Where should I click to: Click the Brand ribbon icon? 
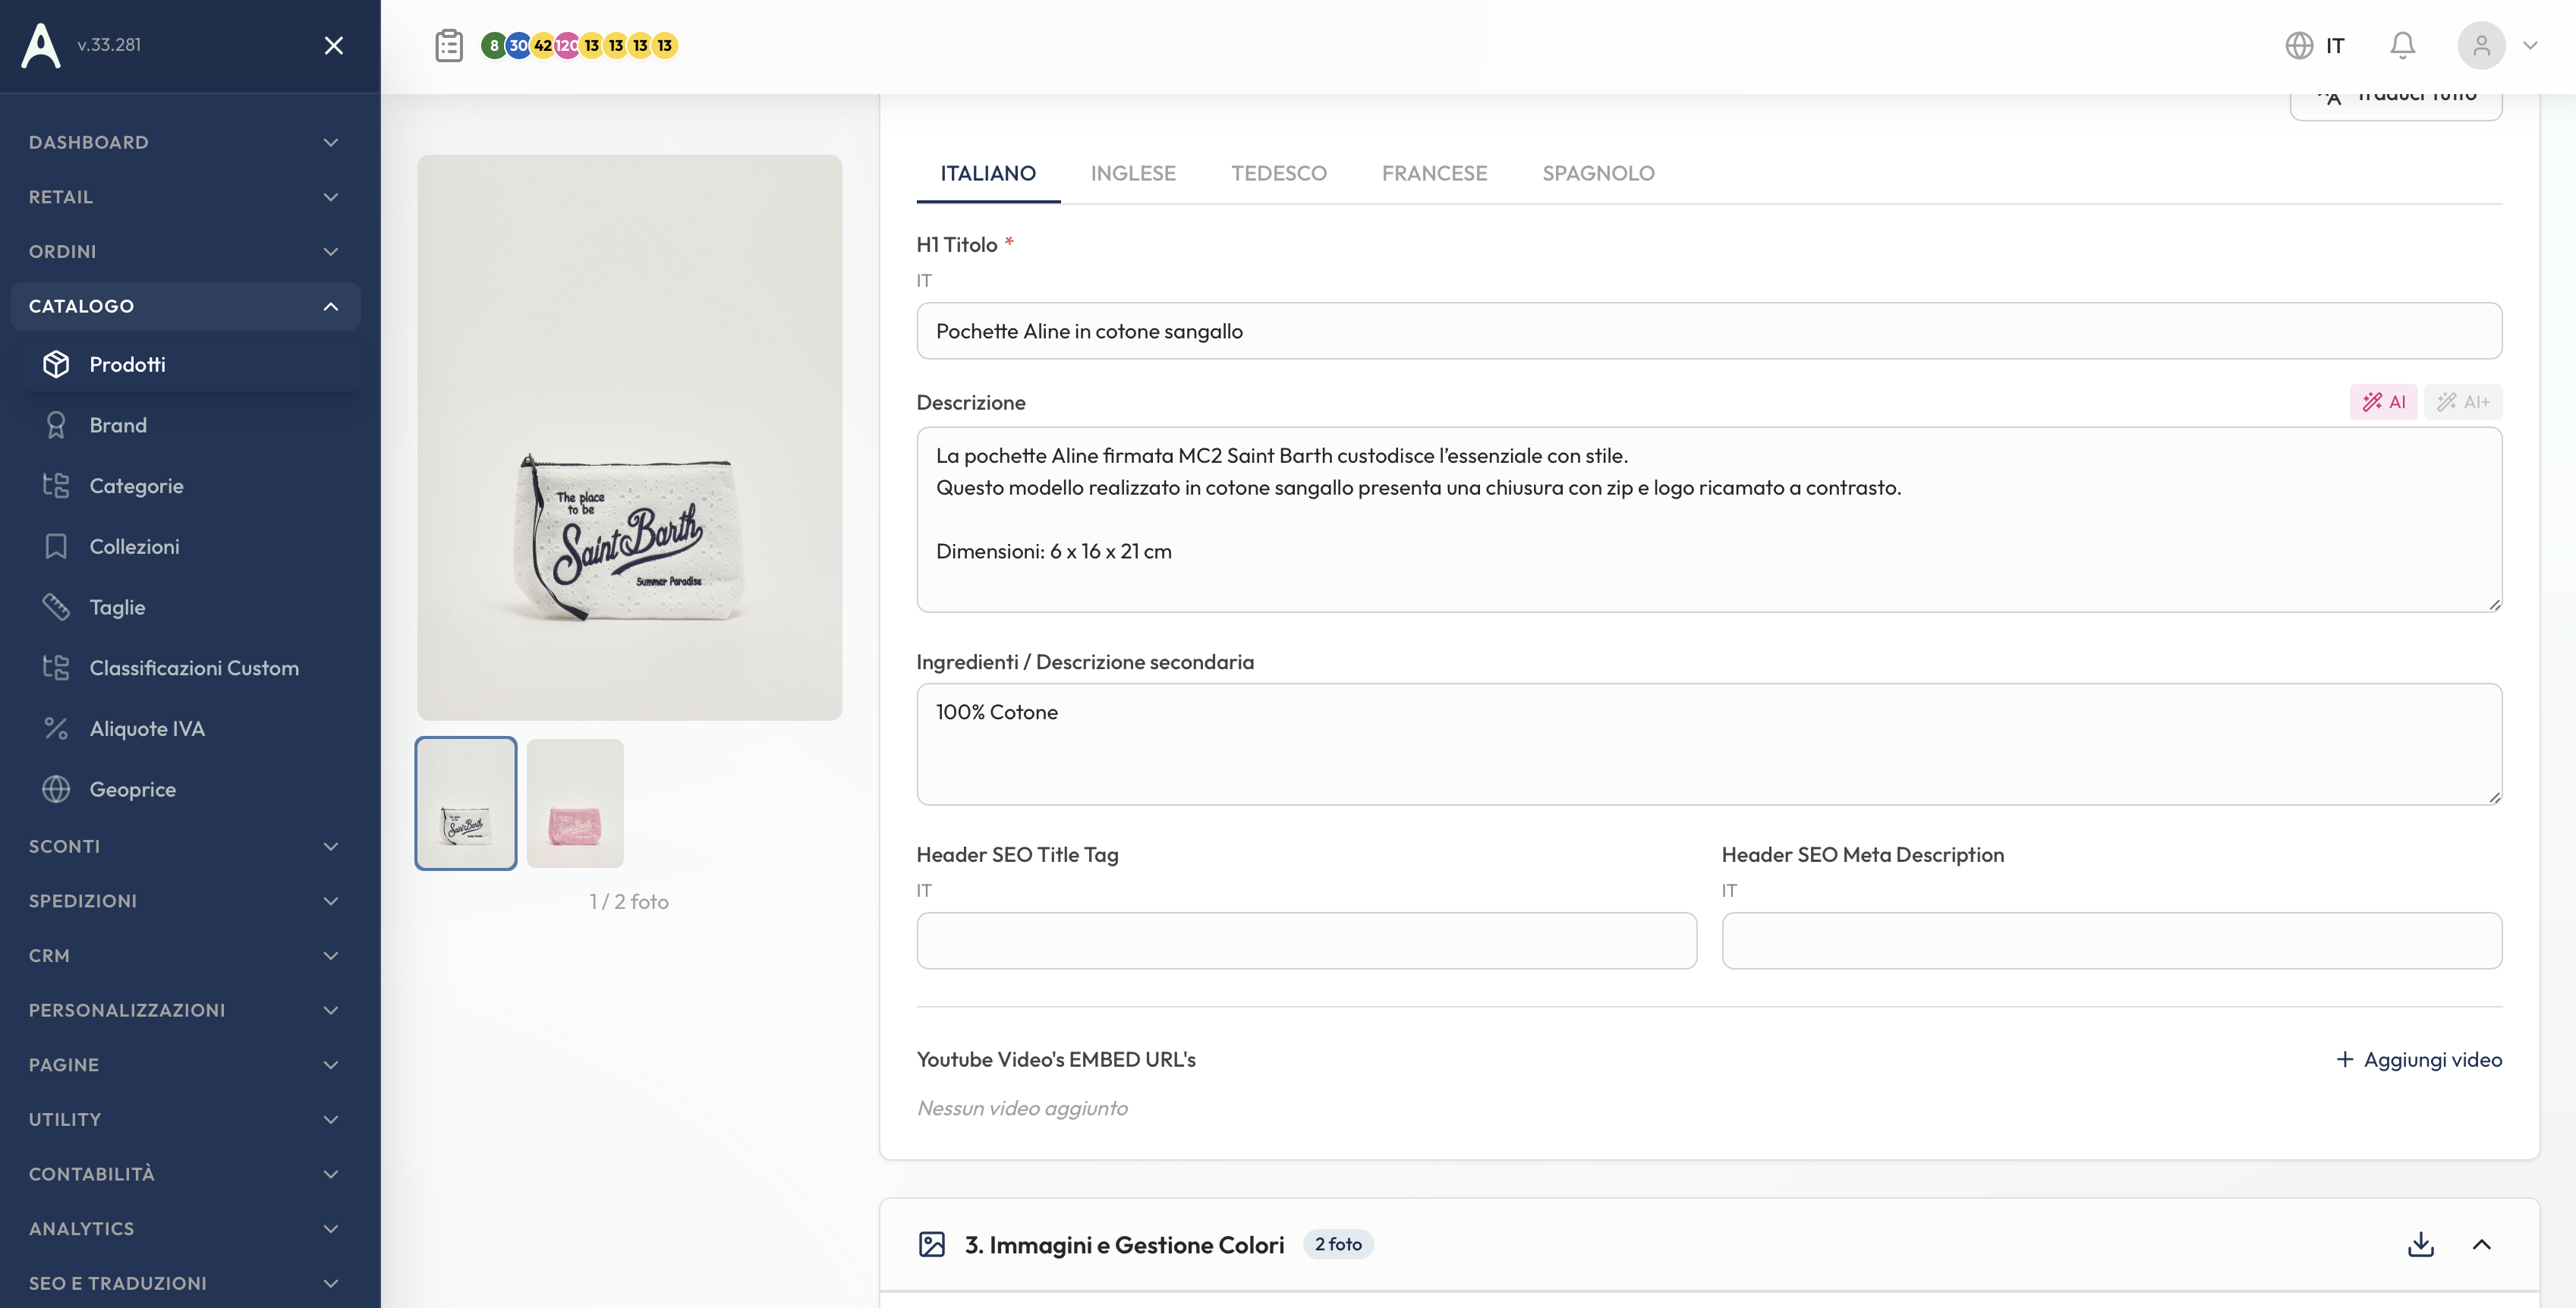tap(56, 425)
